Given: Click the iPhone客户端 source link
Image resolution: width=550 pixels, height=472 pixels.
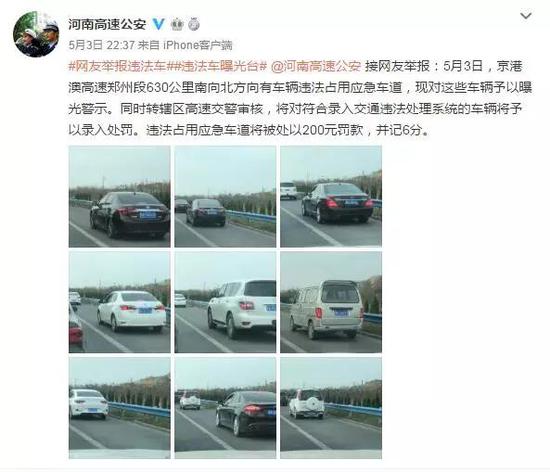Looking at the screenshot, I should [197, 45].
